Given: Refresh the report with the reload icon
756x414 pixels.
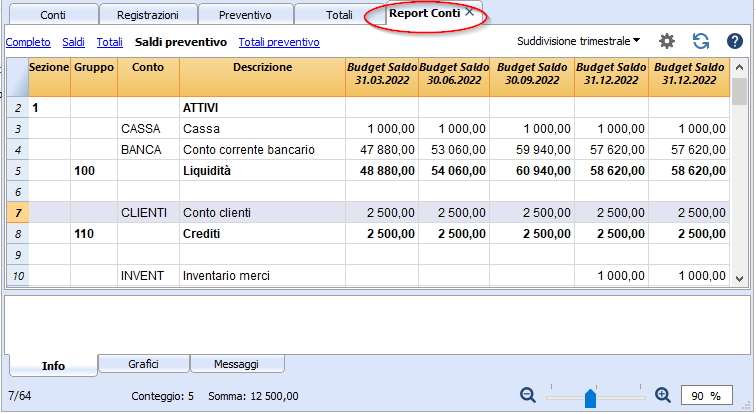Looking at the screenshot, I should [x=701, y=41].
